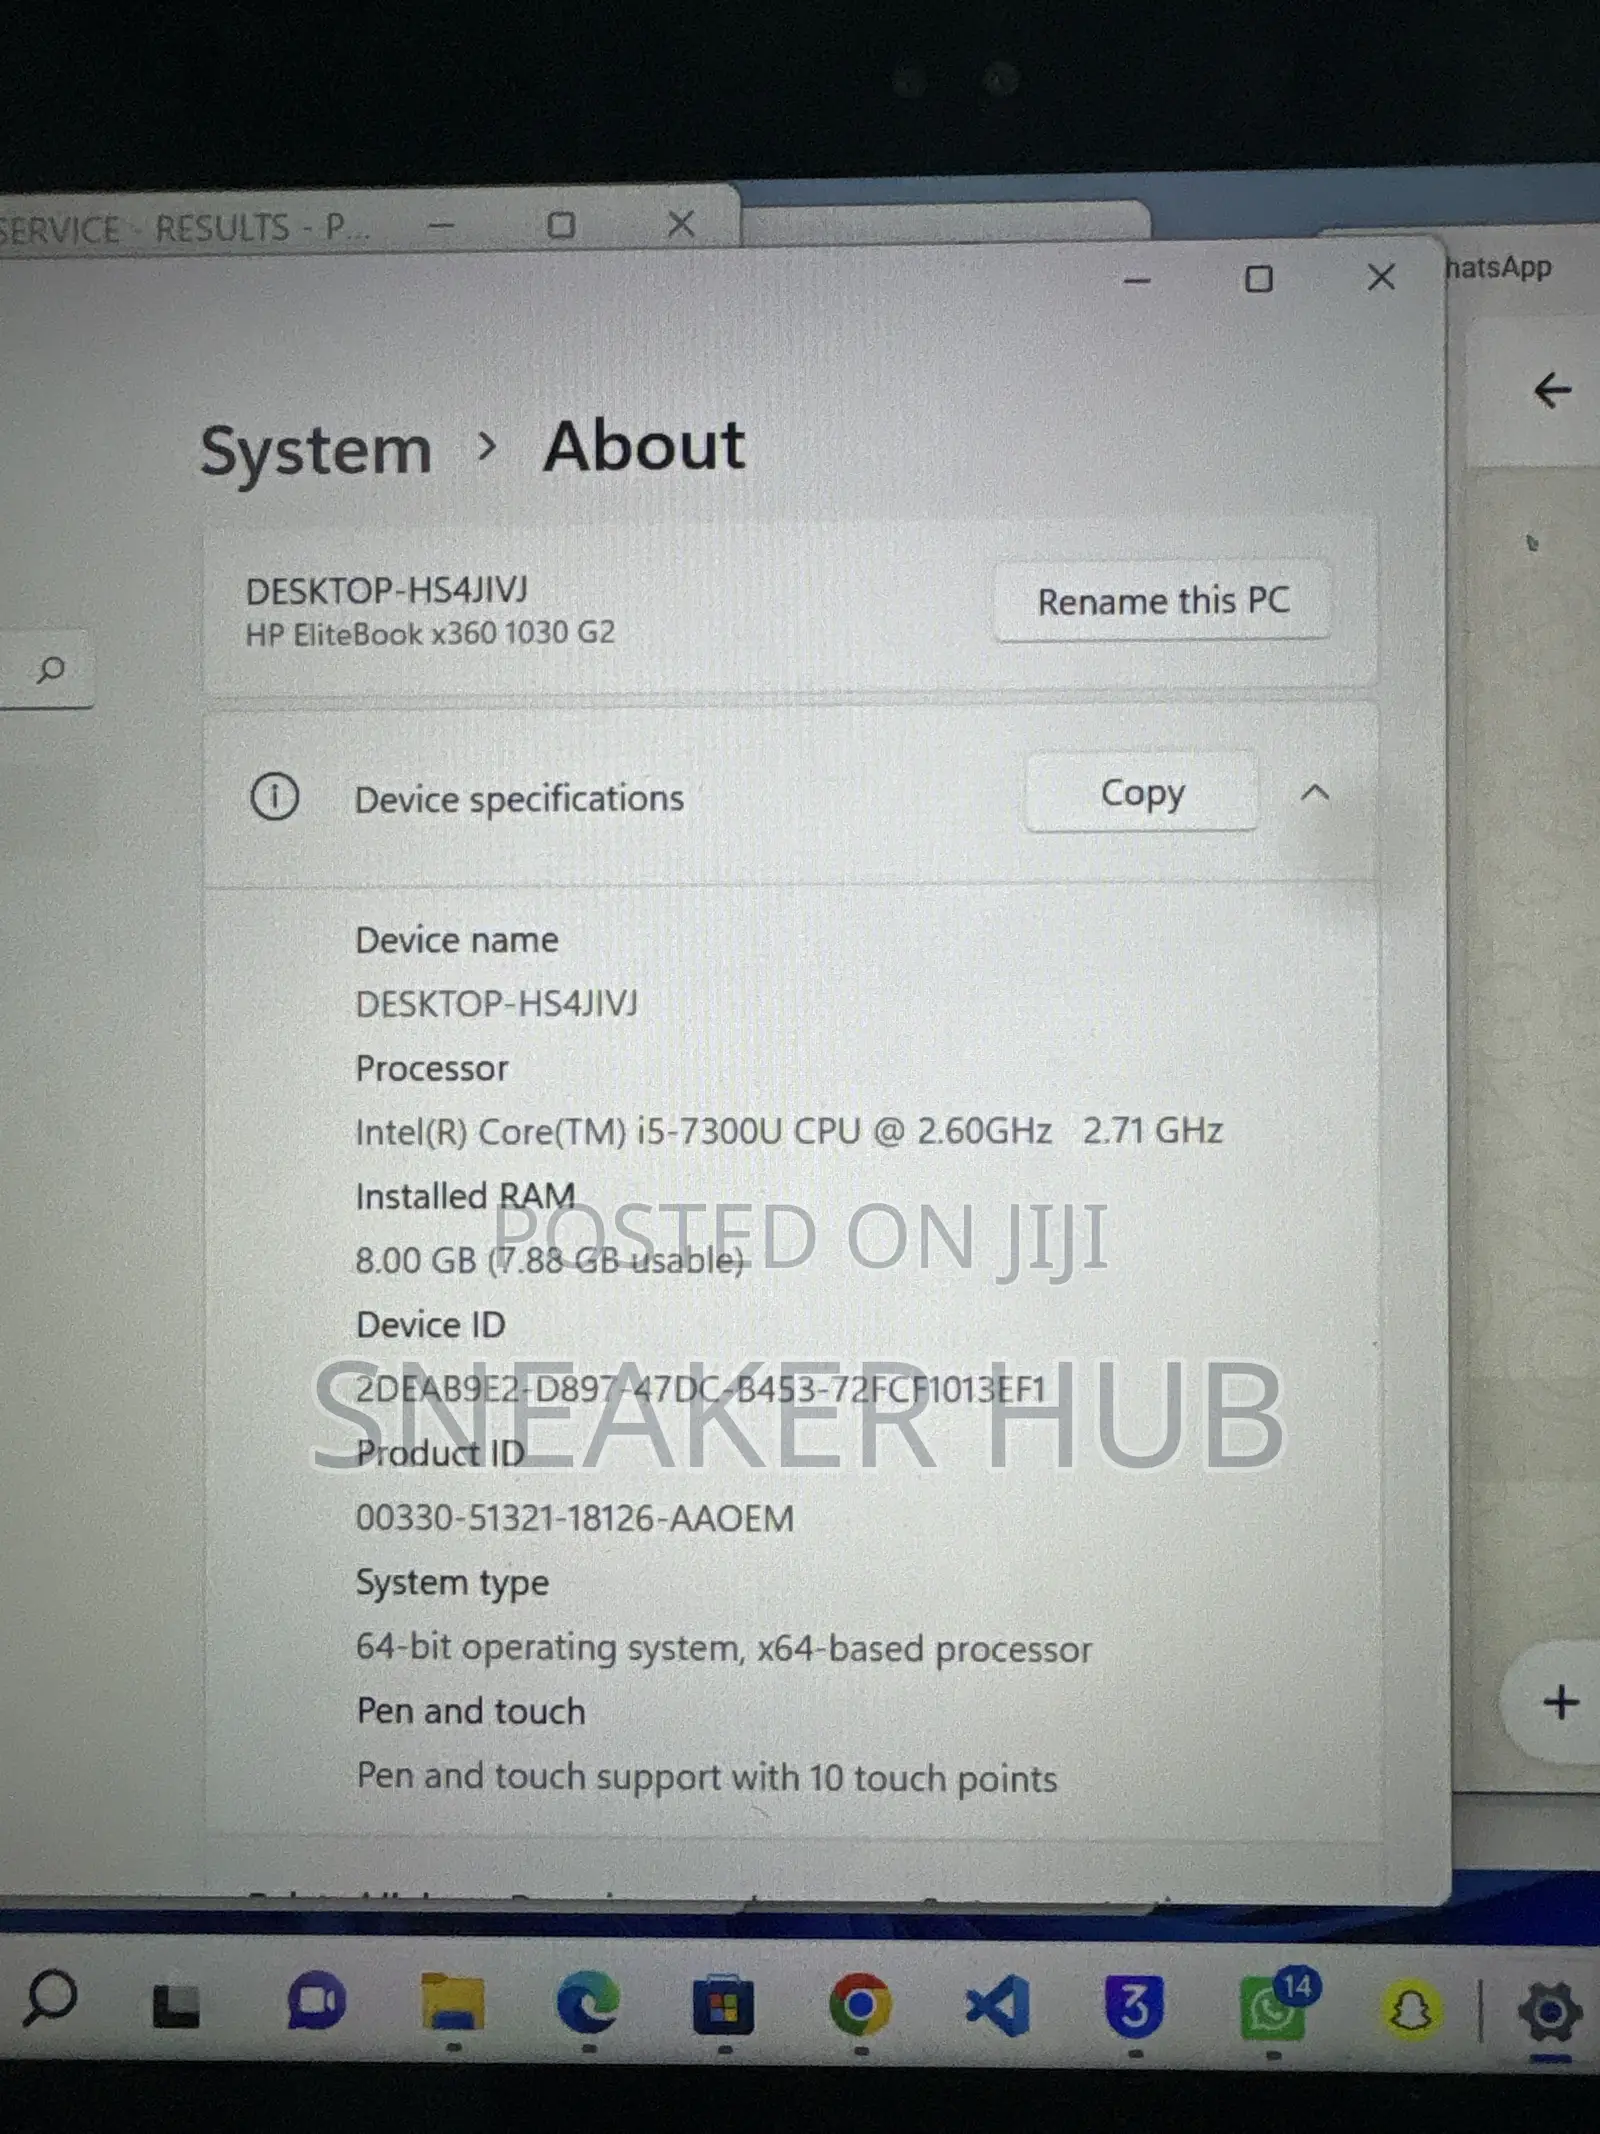1600x2134 pixels.
Task: Click the Device ID label
Action: (431, 1325)
